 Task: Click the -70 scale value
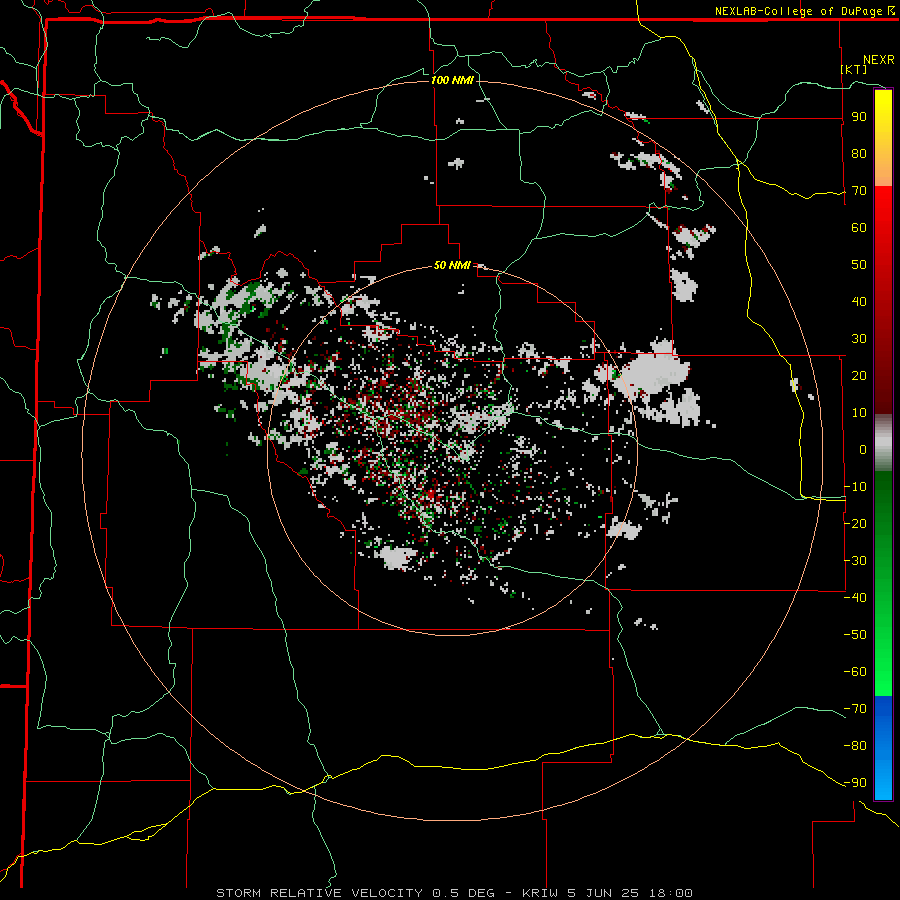point(855,709)
